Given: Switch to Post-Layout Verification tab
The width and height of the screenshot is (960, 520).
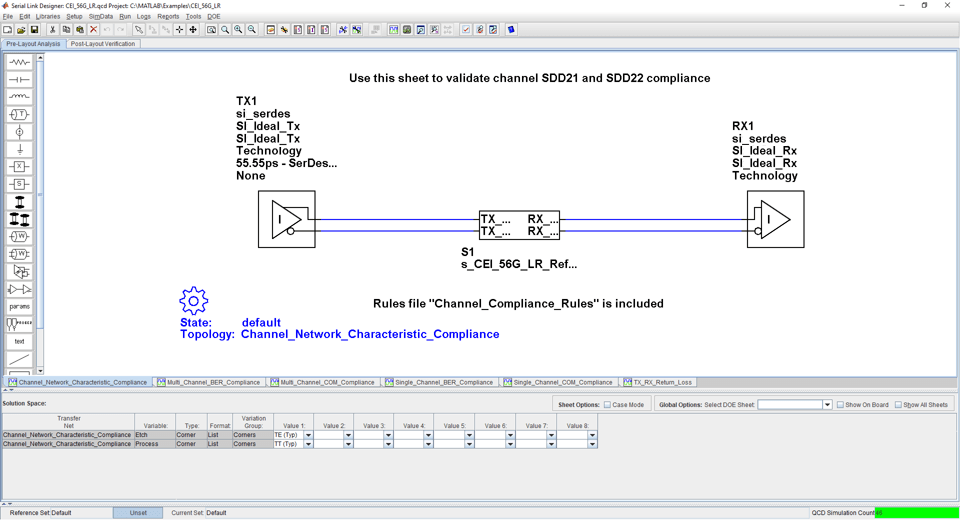Looking at the screenshot, I should [103, 44].
